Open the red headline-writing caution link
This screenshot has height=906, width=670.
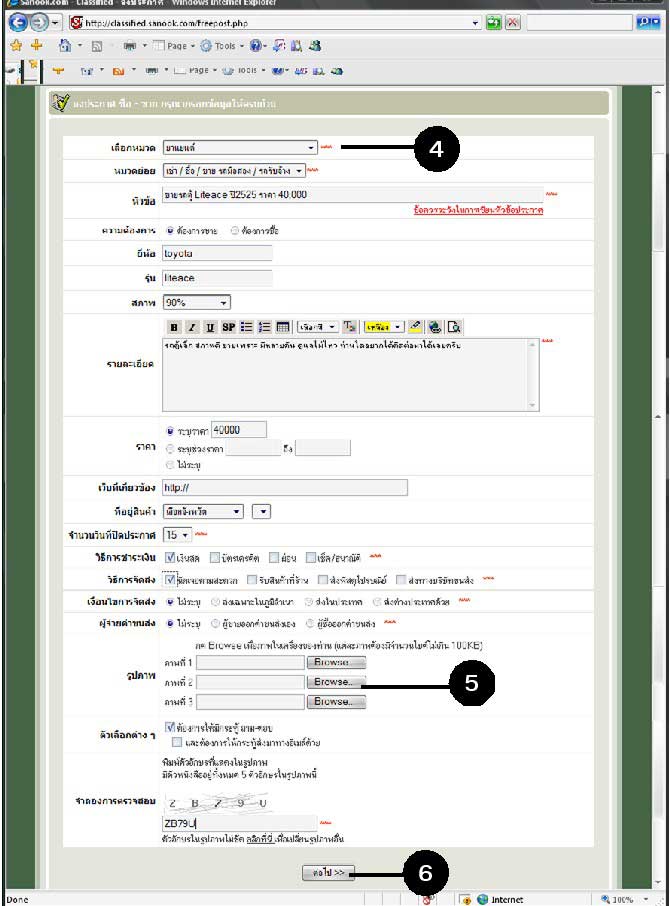(x=478, y=210)
